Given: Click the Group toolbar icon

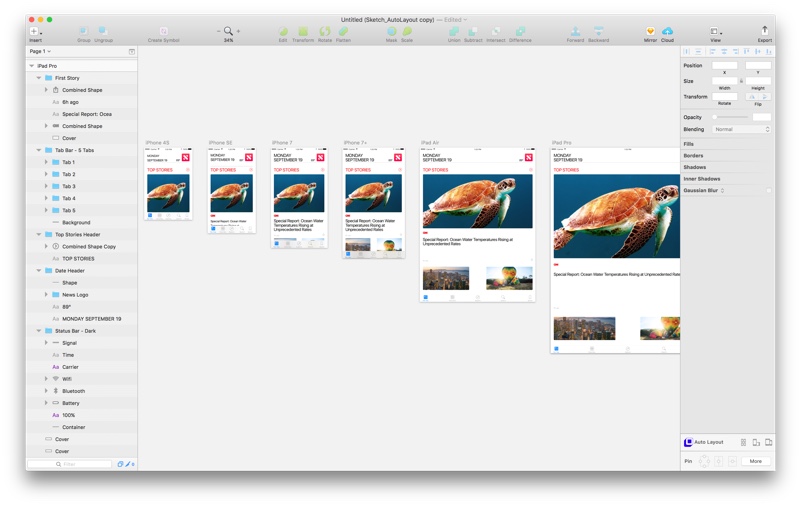Looking at the screenshot, I should (83, 31).
